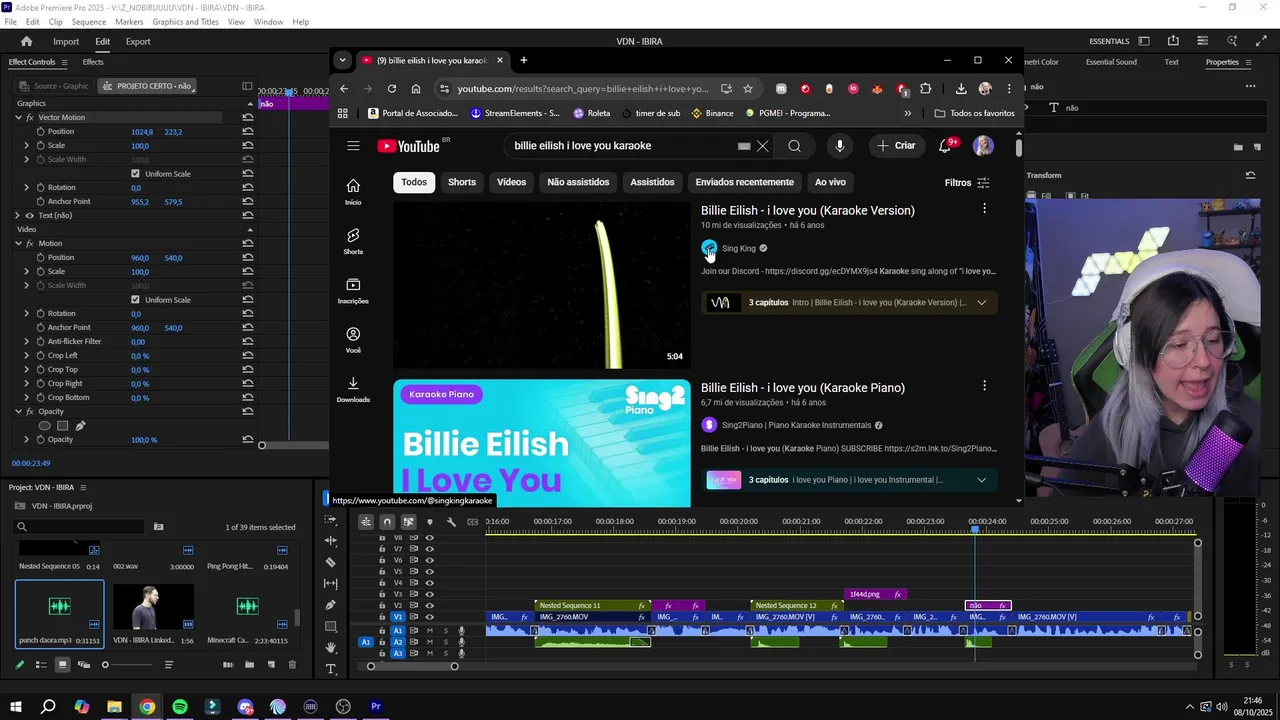
Task: Toggle Uniform Scale under Motion
Action: pos(135,299)
